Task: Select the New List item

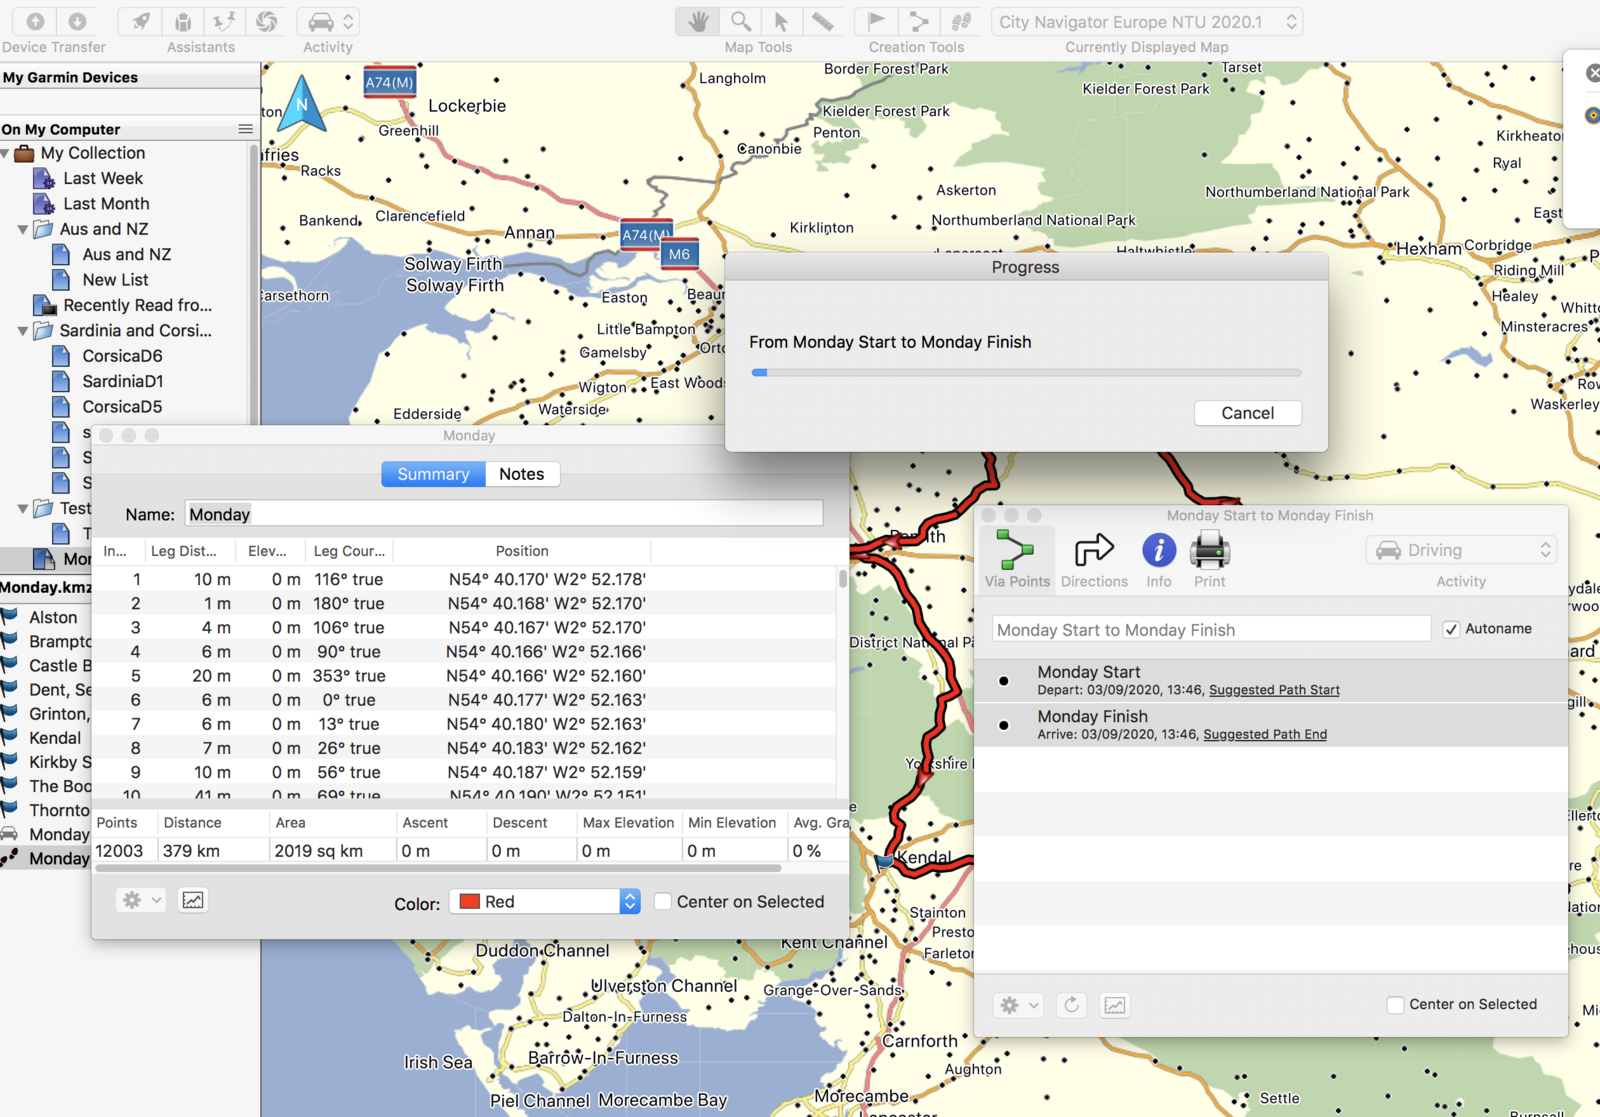Action: pos(115,280)
